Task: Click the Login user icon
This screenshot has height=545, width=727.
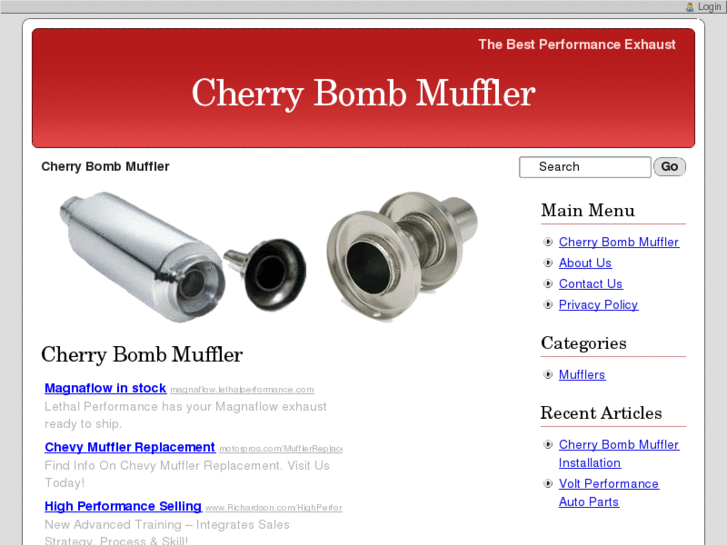Action: (690, 7)
